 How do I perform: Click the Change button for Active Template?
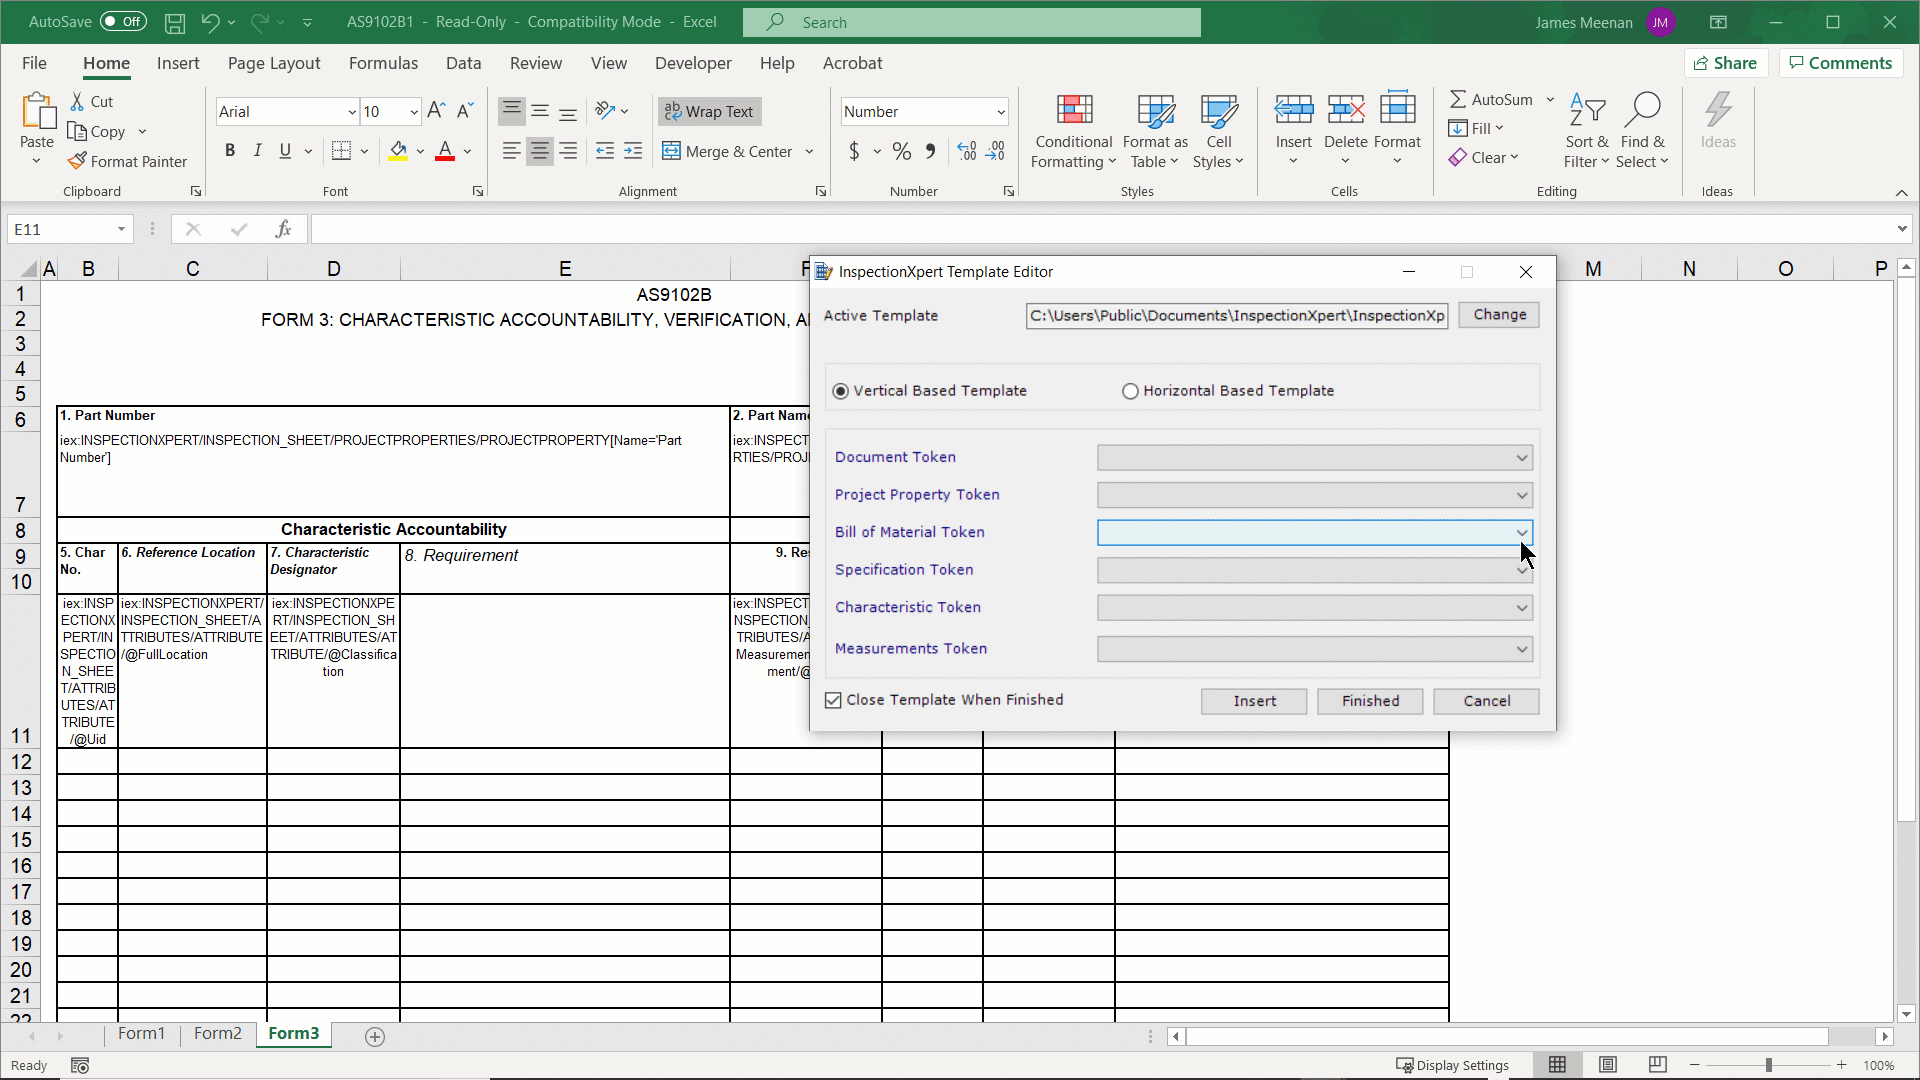click(1498, 314)
